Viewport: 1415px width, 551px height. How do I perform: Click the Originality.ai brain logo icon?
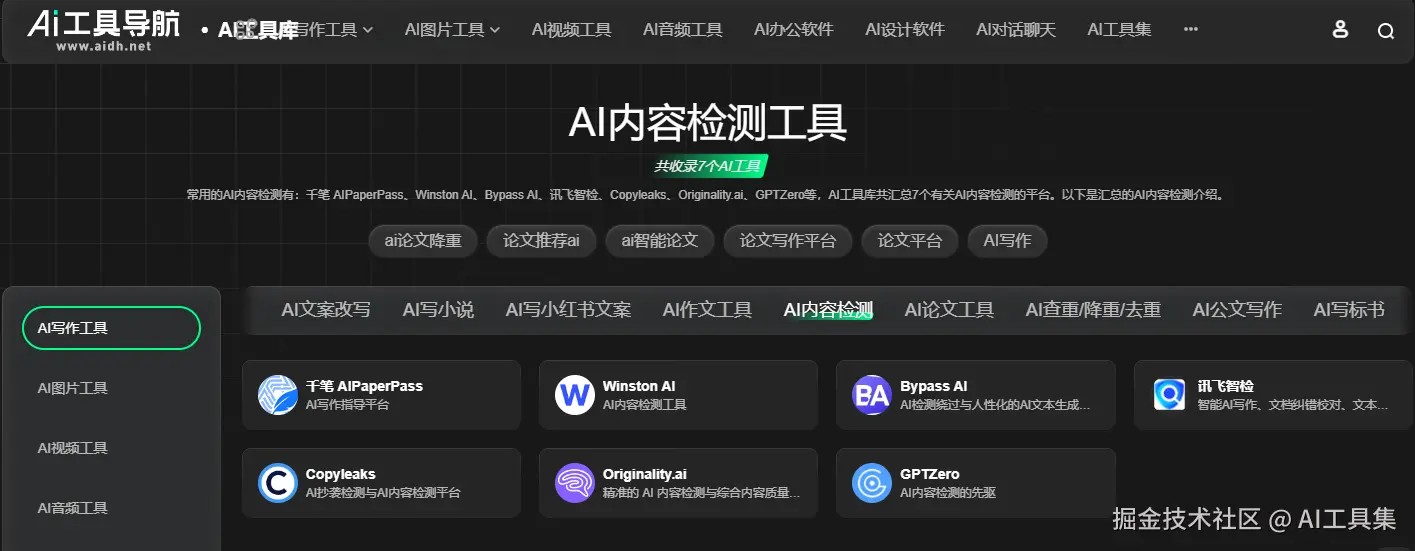575,483
